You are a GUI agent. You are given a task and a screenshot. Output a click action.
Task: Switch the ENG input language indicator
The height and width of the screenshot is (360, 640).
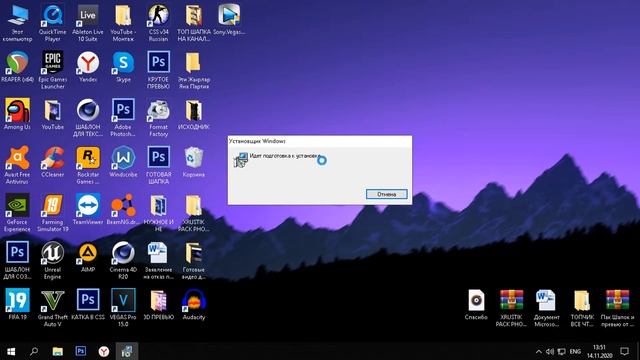575,352
